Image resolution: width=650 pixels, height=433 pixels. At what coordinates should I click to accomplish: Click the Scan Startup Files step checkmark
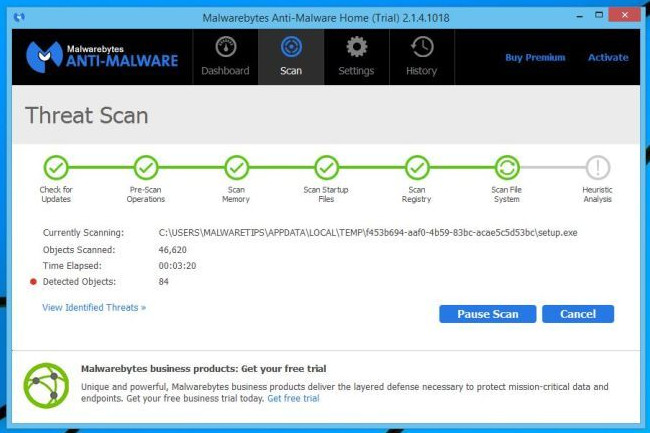click(326, 168)
